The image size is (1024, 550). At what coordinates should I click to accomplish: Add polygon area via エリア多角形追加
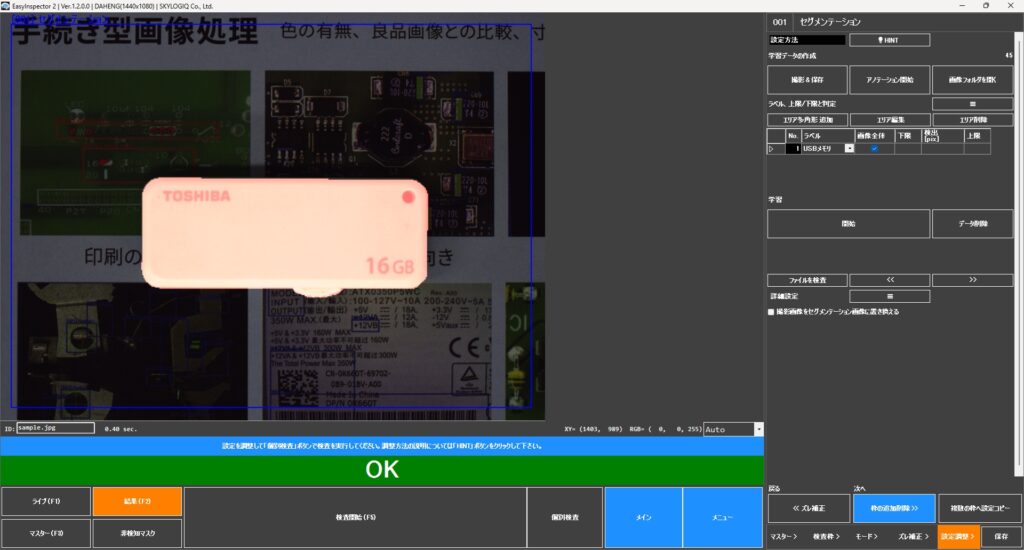[x=807, y=120]
